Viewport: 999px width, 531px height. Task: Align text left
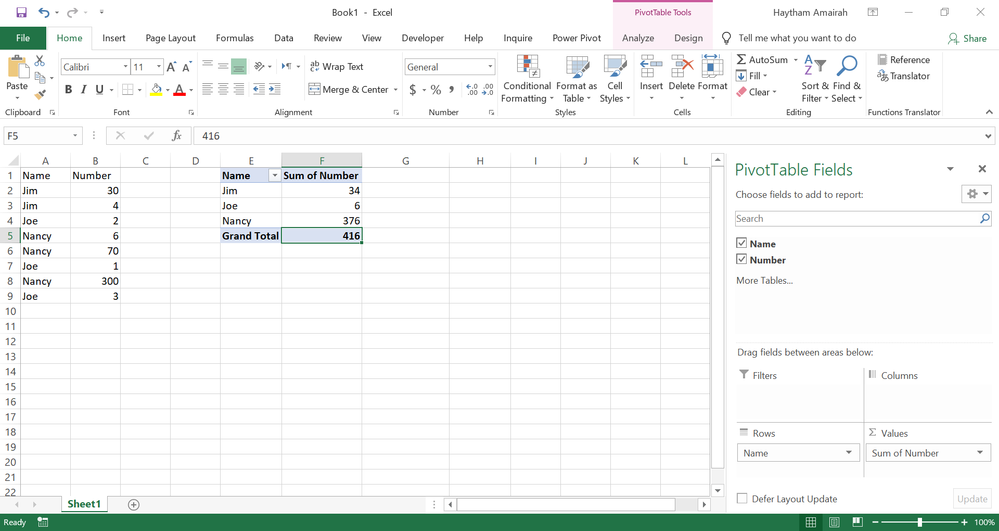(x=207, y=90)
